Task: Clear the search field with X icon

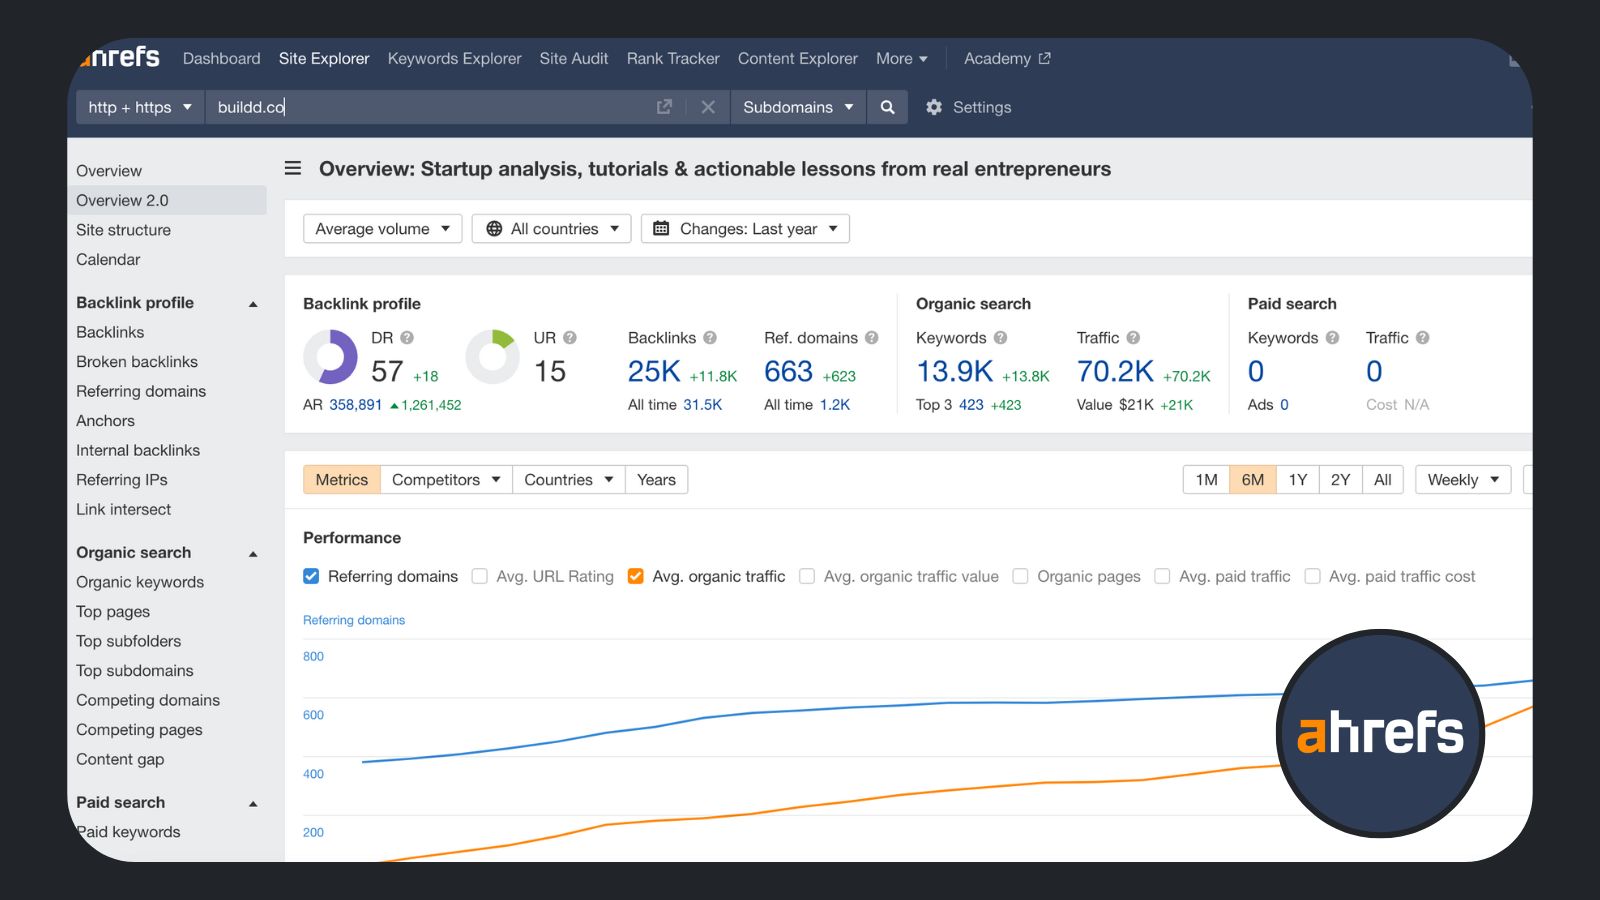Action: pos(708,107)
